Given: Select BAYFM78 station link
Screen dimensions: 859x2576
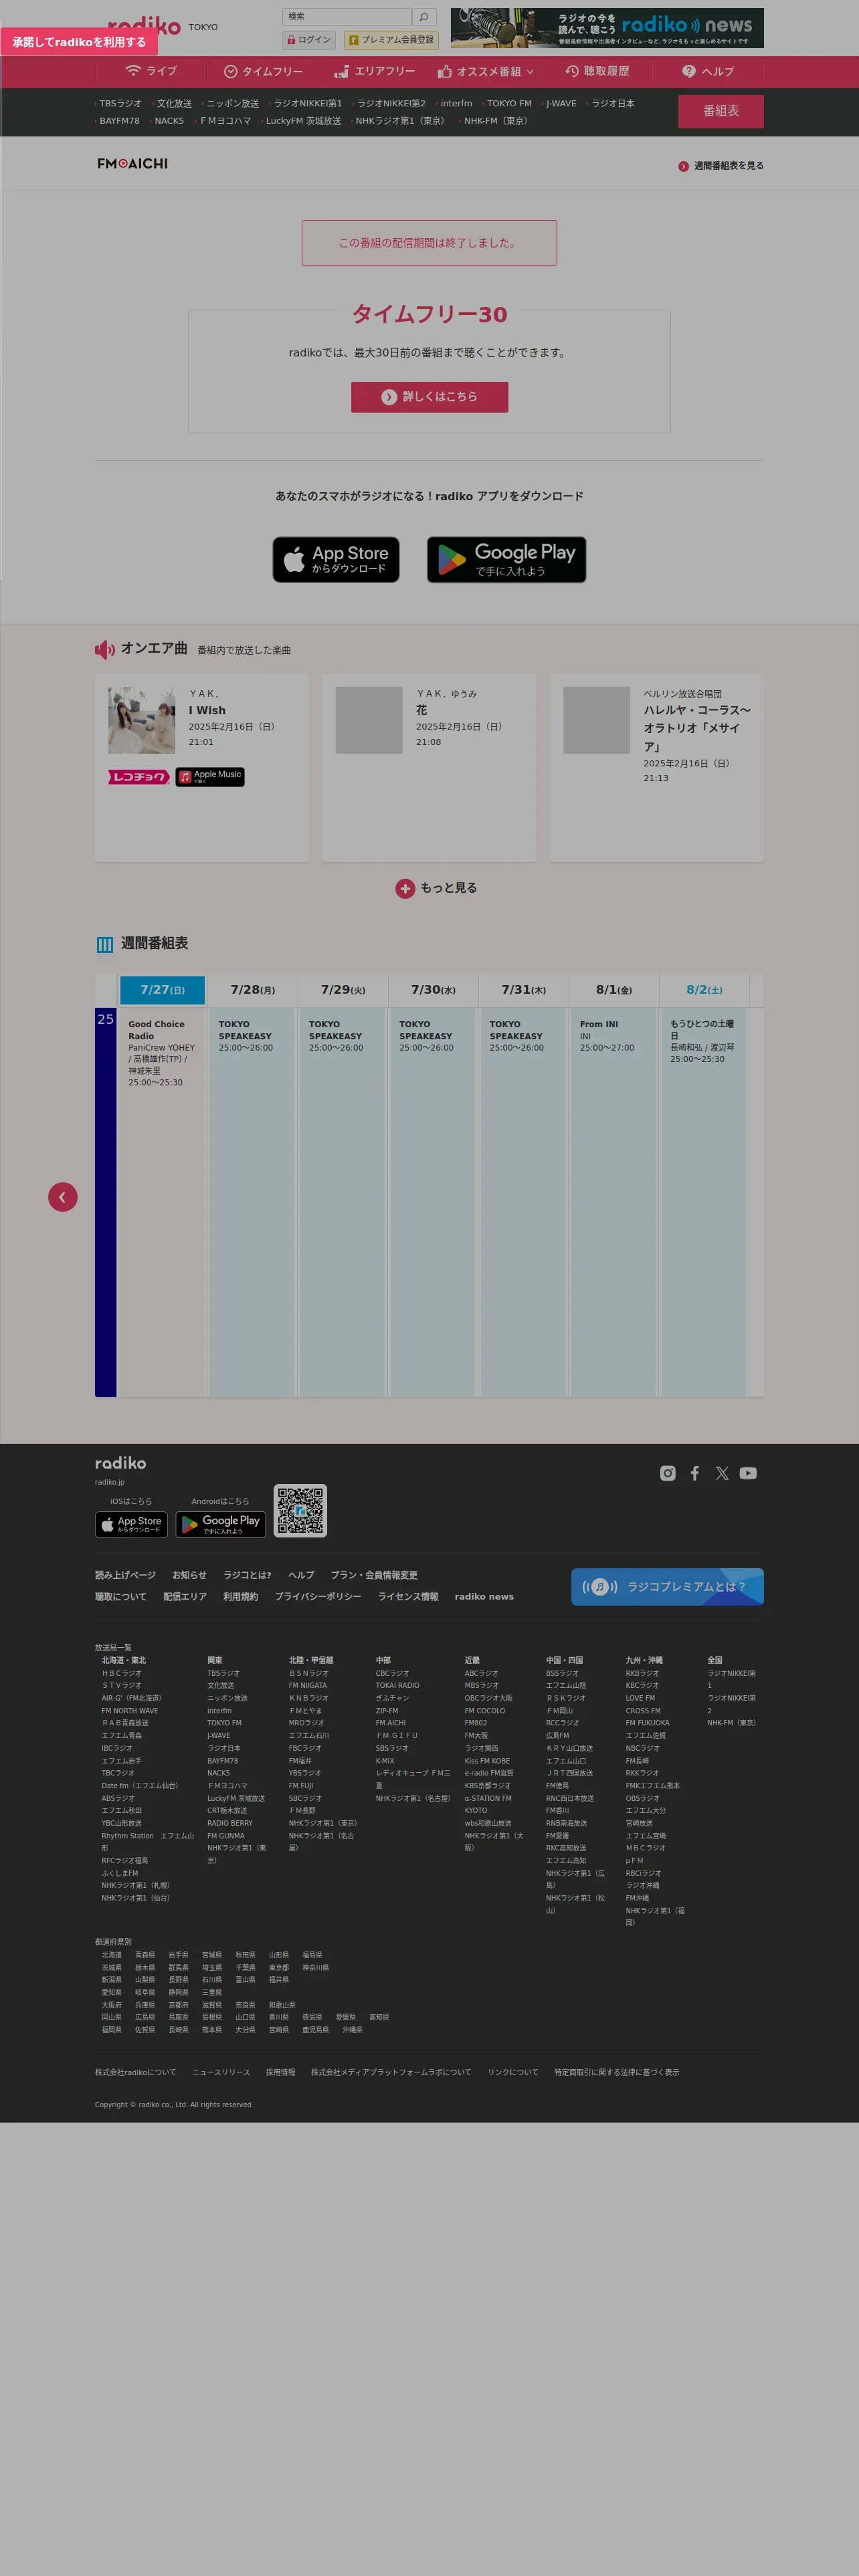Looking at the screenshot, I should 119,121.
